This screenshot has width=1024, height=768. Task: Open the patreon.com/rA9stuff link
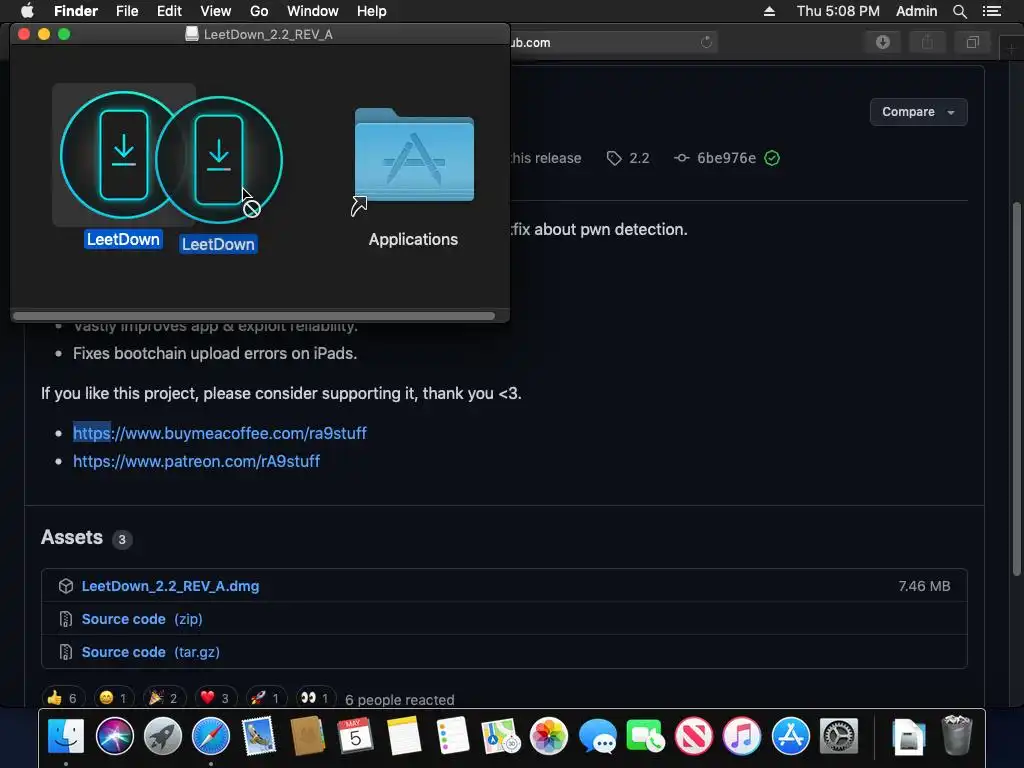[196, 461]
